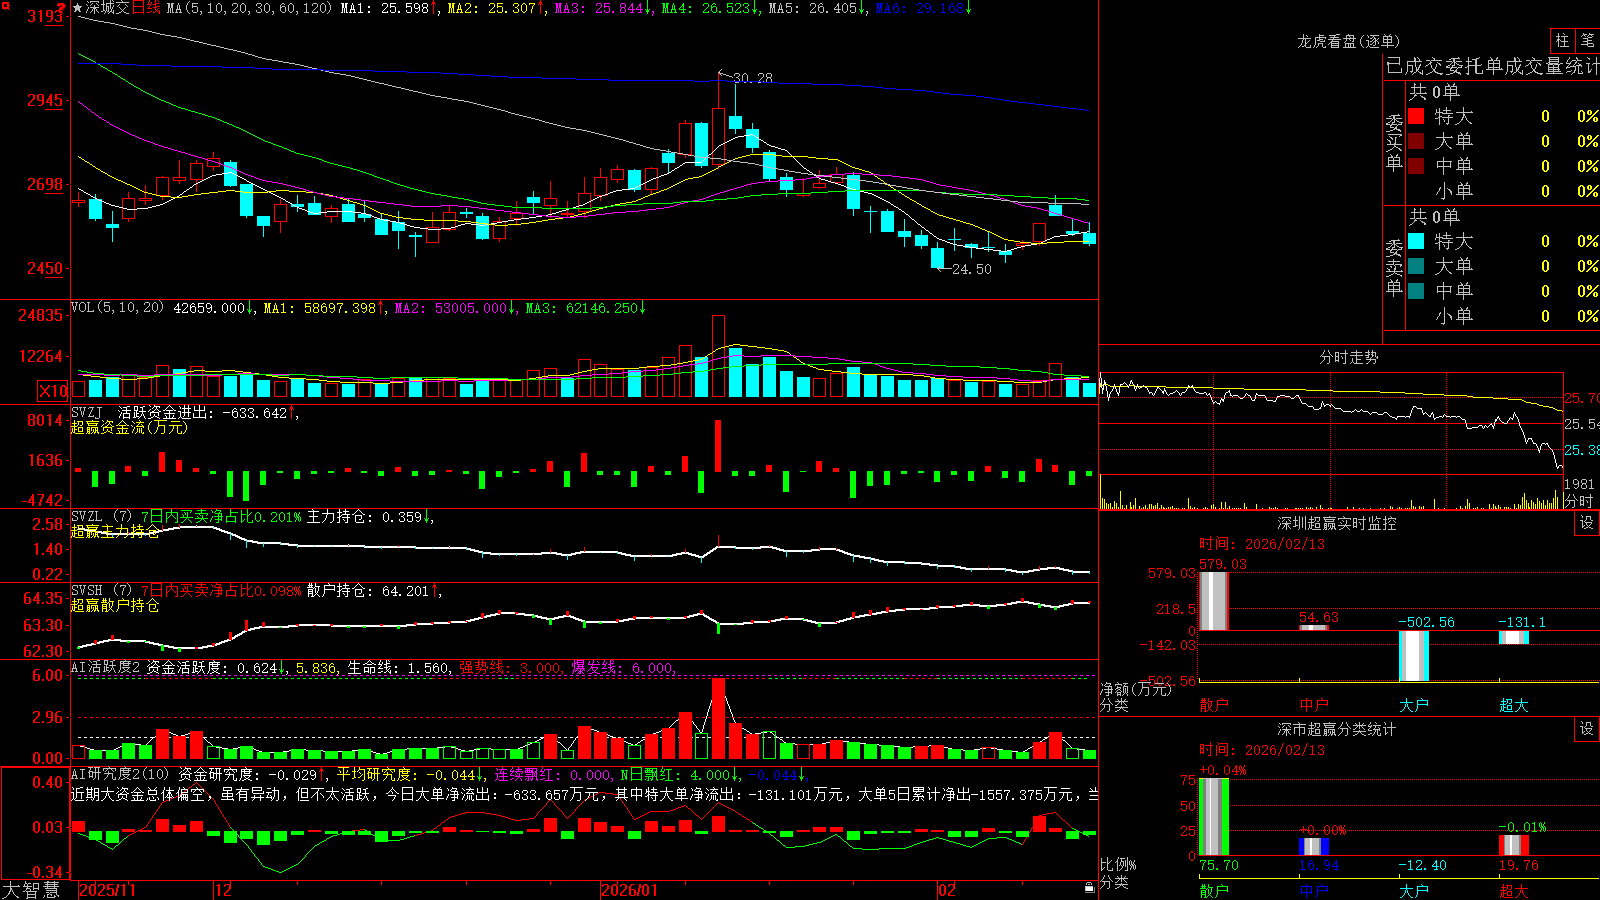Click the 超赢散户持仓 indicator label
This screenshot has width=1600, height=900.
(115, 605)
